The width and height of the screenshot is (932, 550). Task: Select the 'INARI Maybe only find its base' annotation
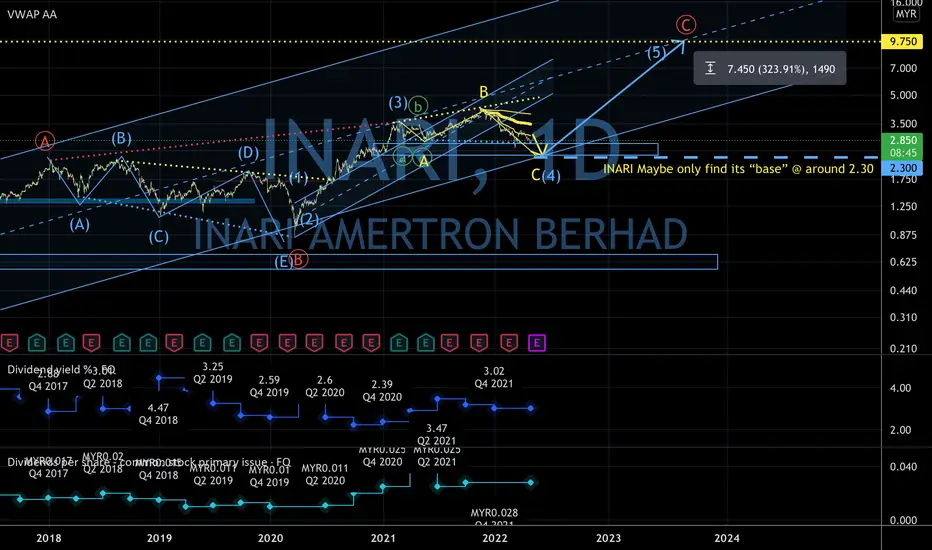coord(738,169)
